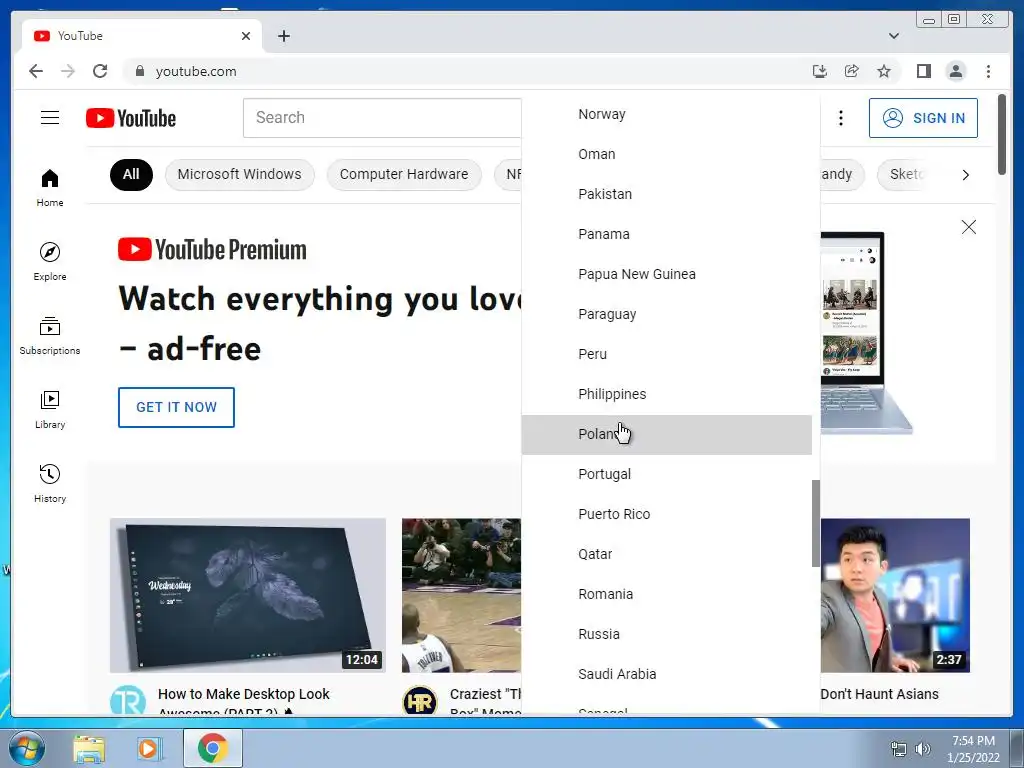
Task: Open Explore in the sidebar
Action: [x=50, y=261]
